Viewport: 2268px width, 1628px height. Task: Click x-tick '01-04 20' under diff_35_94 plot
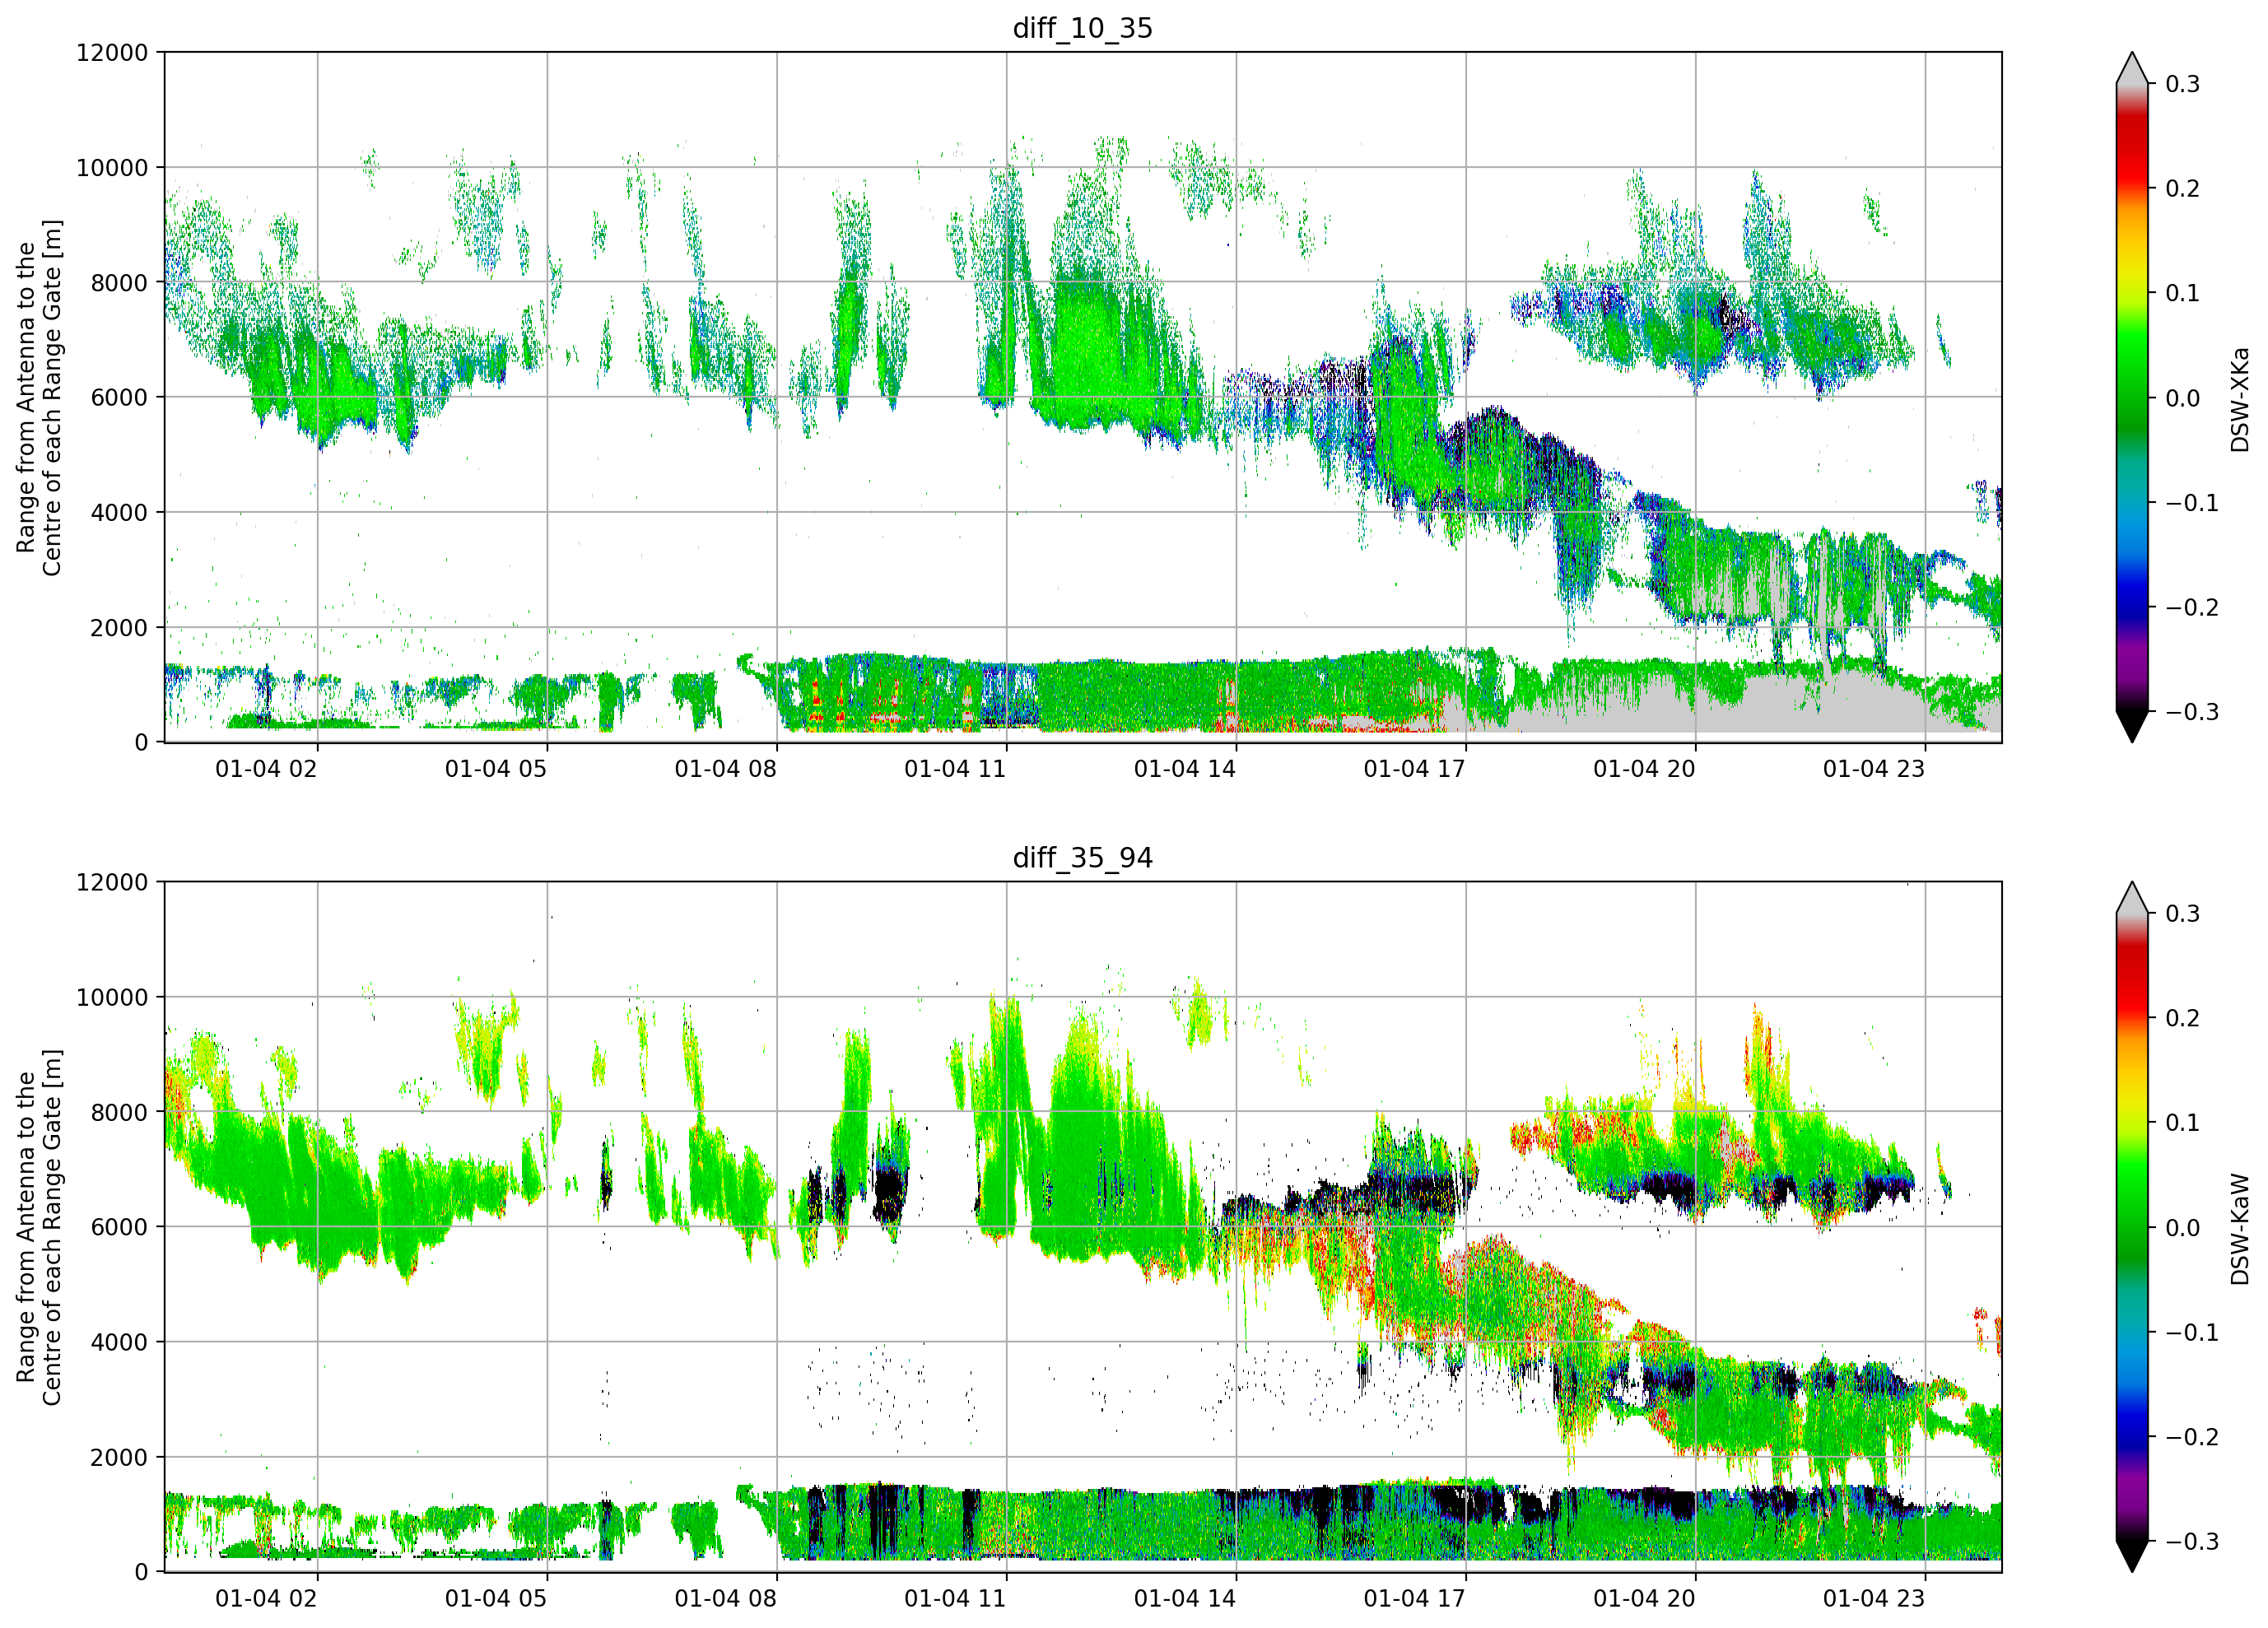pyautogui.click(x=1644, y=1598)
